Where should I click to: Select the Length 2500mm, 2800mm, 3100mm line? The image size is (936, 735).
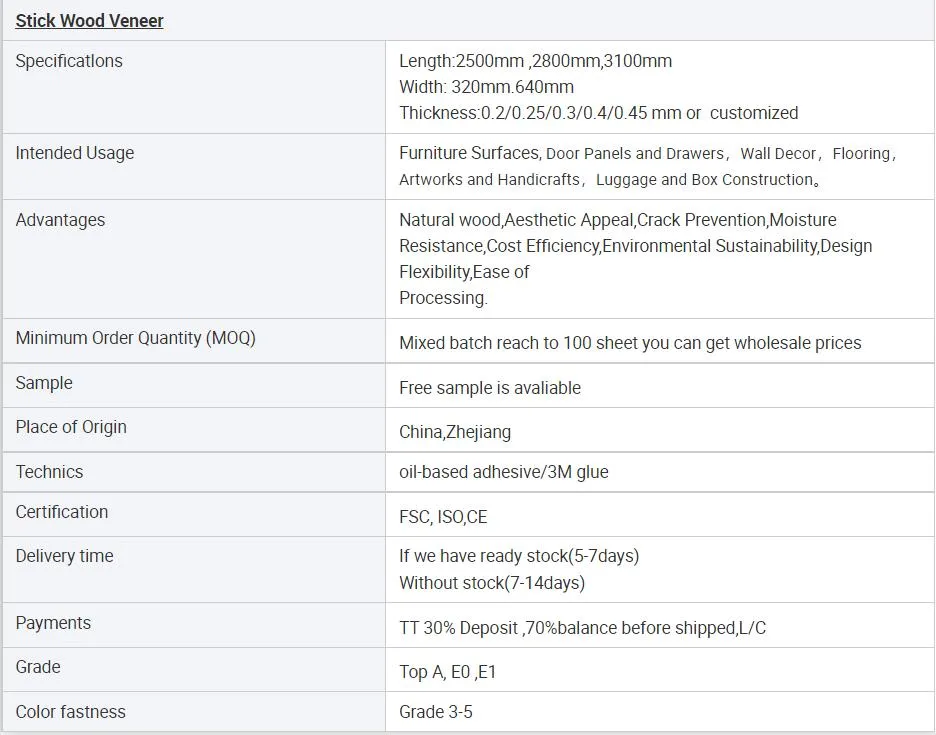coord(535,61)
